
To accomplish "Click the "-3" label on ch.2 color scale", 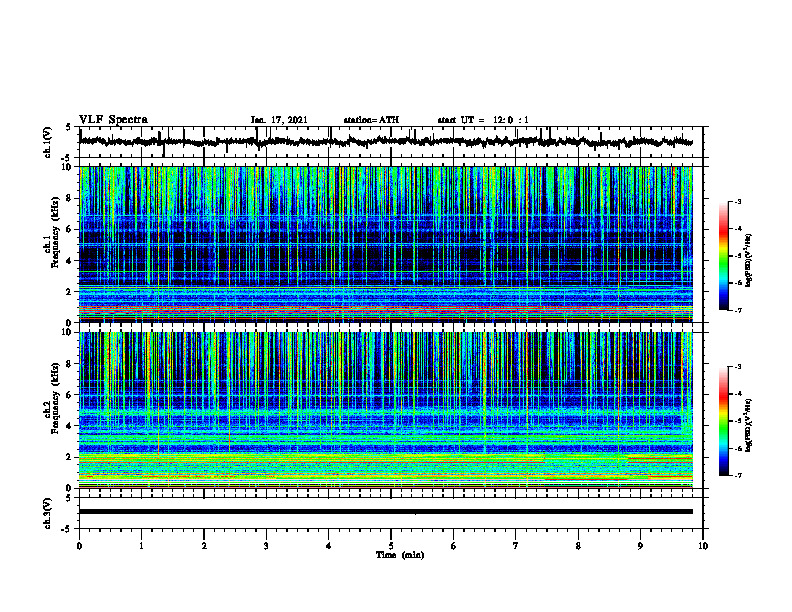I will (x=738, y=367).
